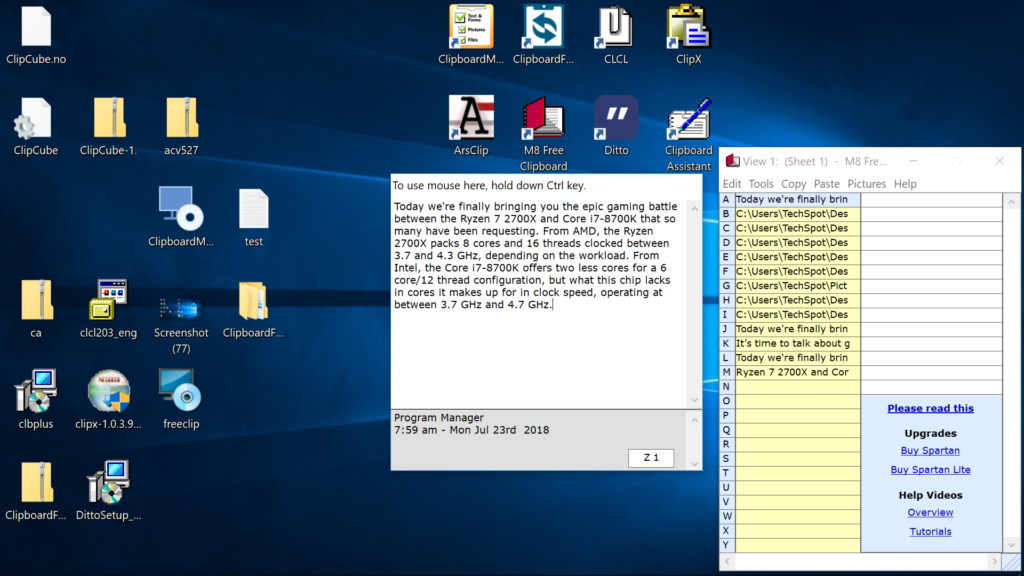This screenshot has height=576, width=1024.
Task: Launch M8 Free Clipboard
Action: pyautogui.click(x=543, y=120)
